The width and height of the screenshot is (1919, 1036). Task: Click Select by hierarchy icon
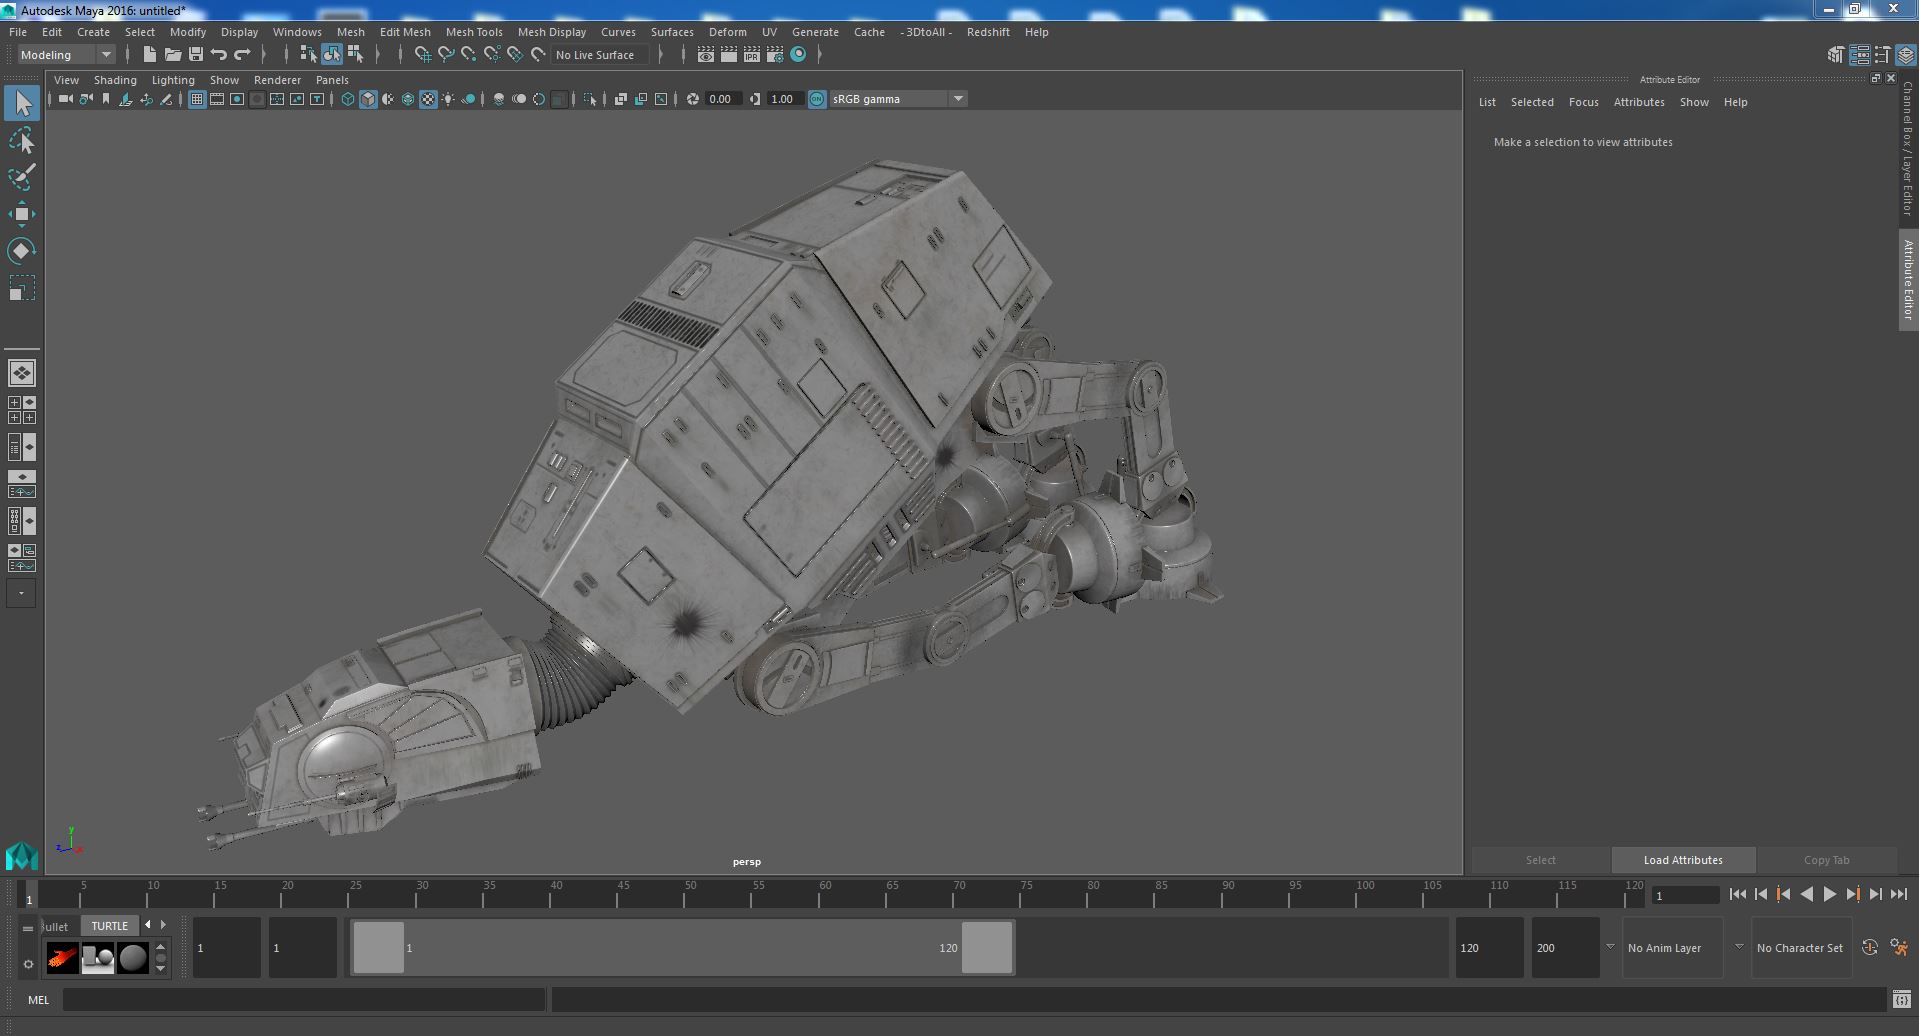click(x=308, y=55)
